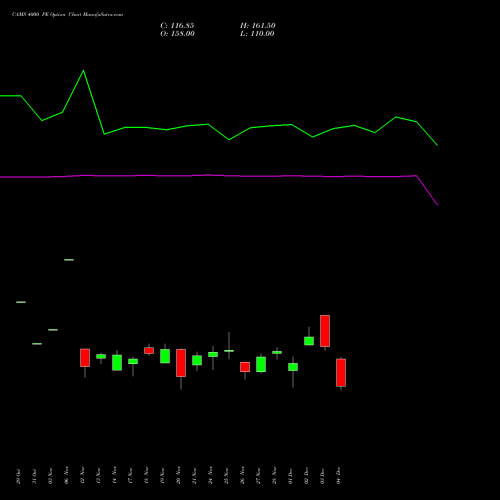Click the green candle above 27 Nov
The width and height of the screenshot is (500, 500).
click(x=261, y=364)
